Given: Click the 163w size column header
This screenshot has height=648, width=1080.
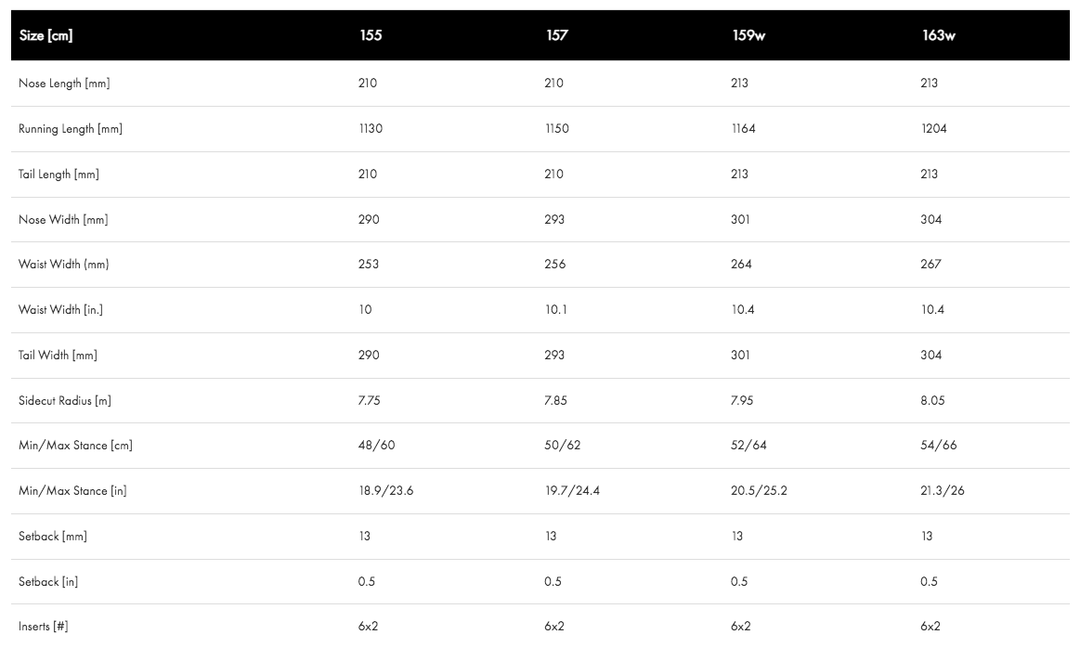Looking at the screenshot, I should tap(938, 36).
